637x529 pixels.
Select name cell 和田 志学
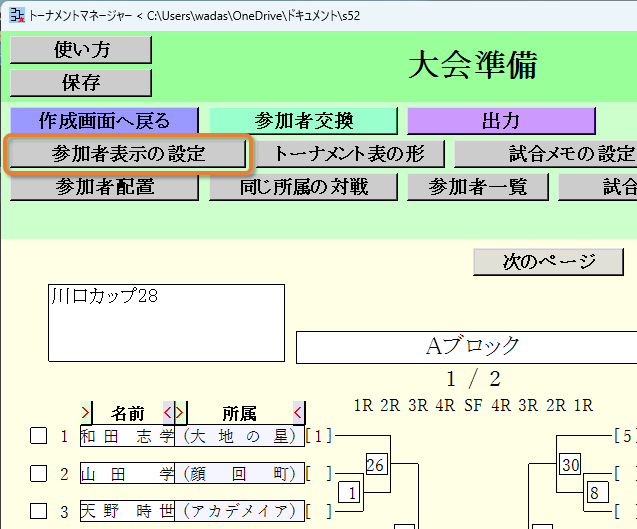[x=128, y=436]
